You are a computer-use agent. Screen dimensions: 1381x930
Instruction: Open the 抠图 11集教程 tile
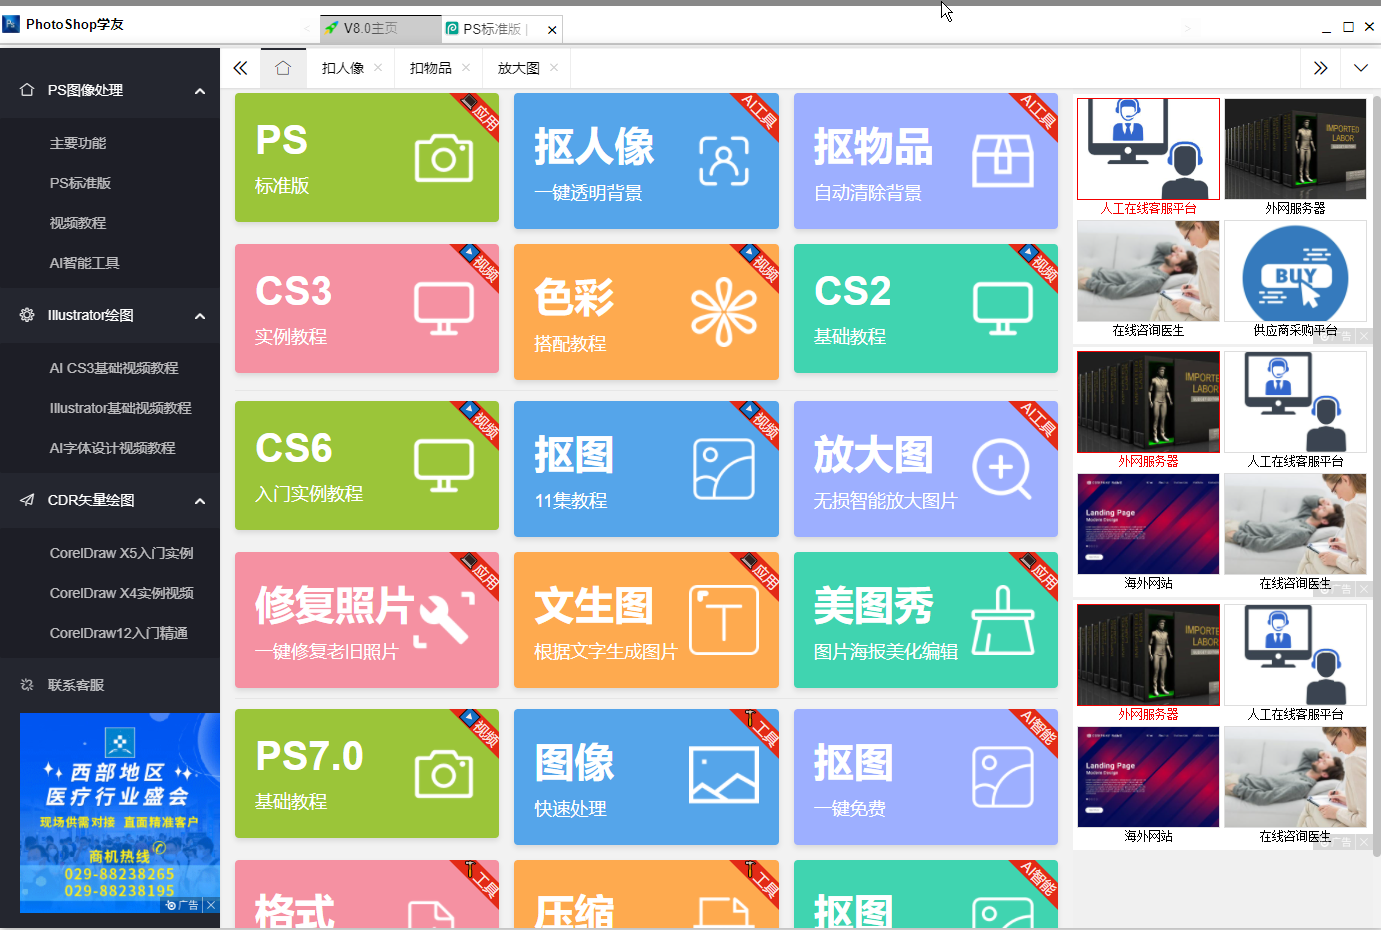point(646,469)
